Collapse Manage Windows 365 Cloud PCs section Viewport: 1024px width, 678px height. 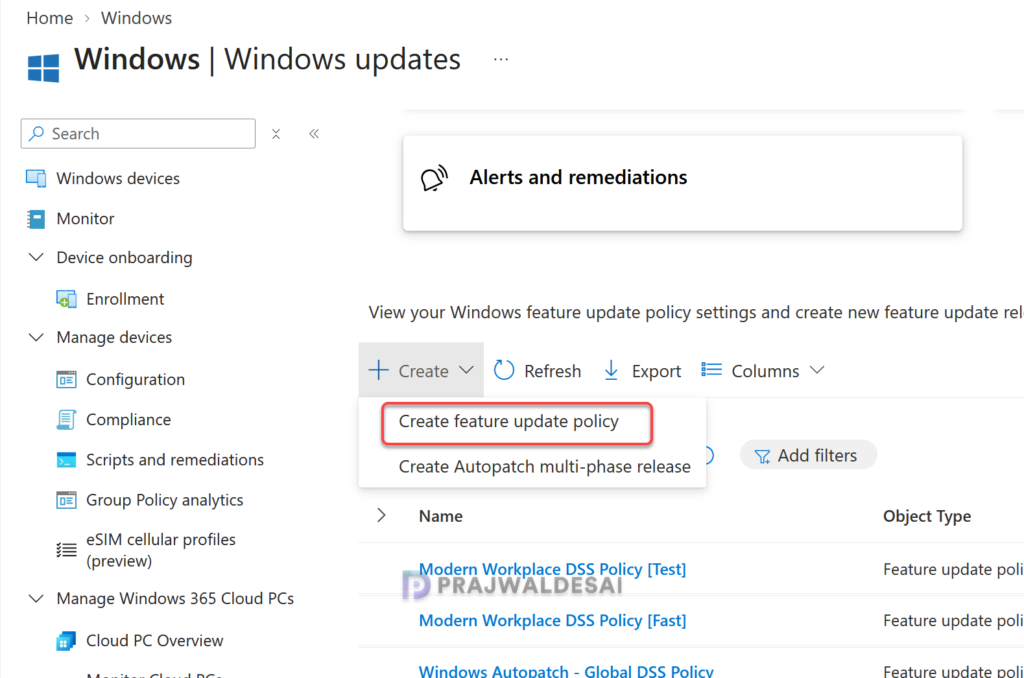click(x=37, y=598)
